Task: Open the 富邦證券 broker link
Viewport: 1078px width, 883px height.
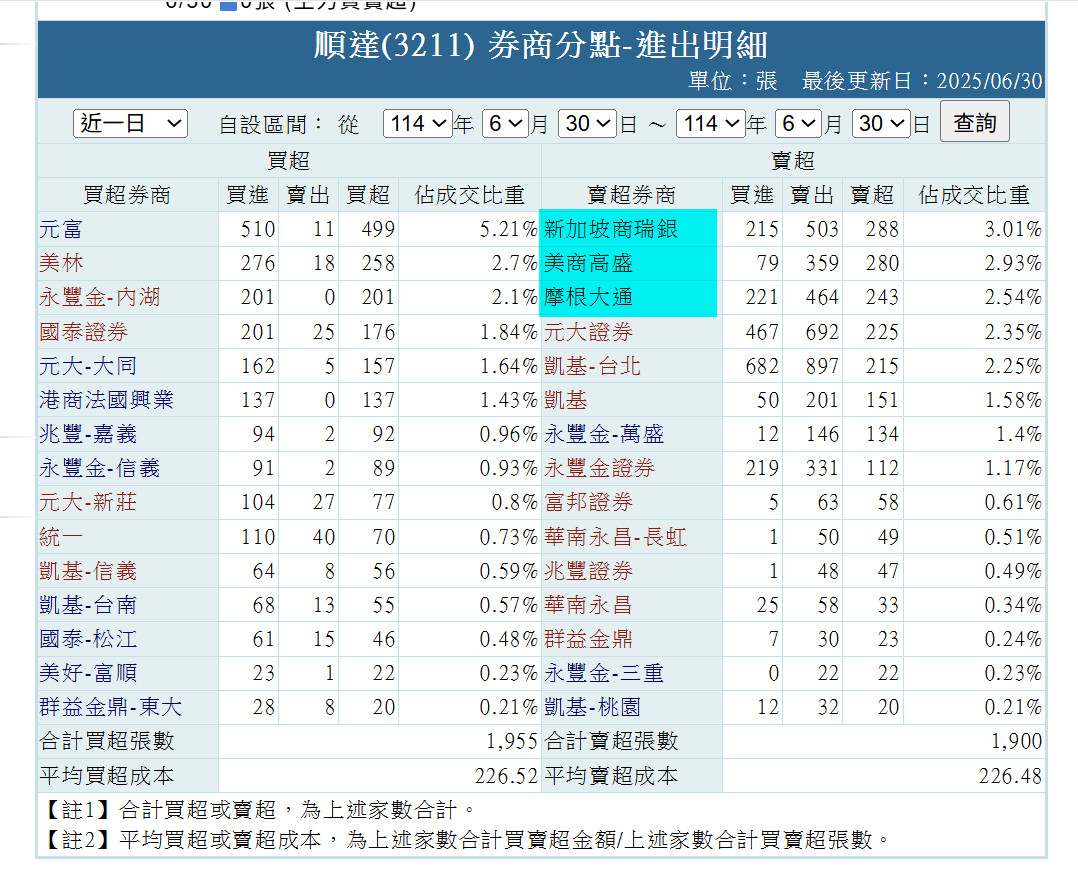Action: [x=588, y=502]
